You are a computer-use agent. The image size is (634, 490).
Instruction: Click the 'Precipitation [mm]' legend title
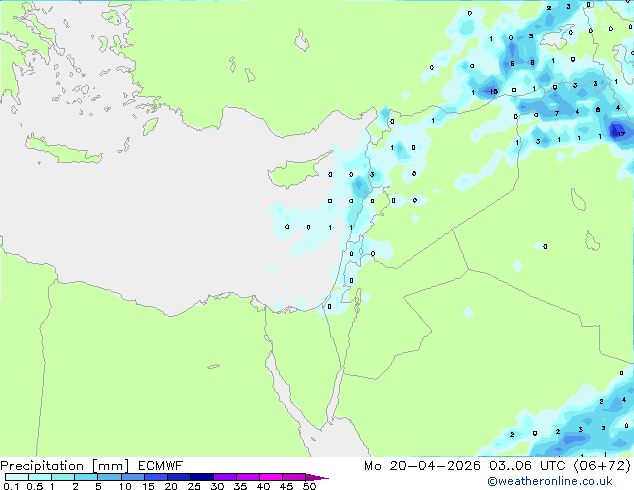[x=65, y=466]
